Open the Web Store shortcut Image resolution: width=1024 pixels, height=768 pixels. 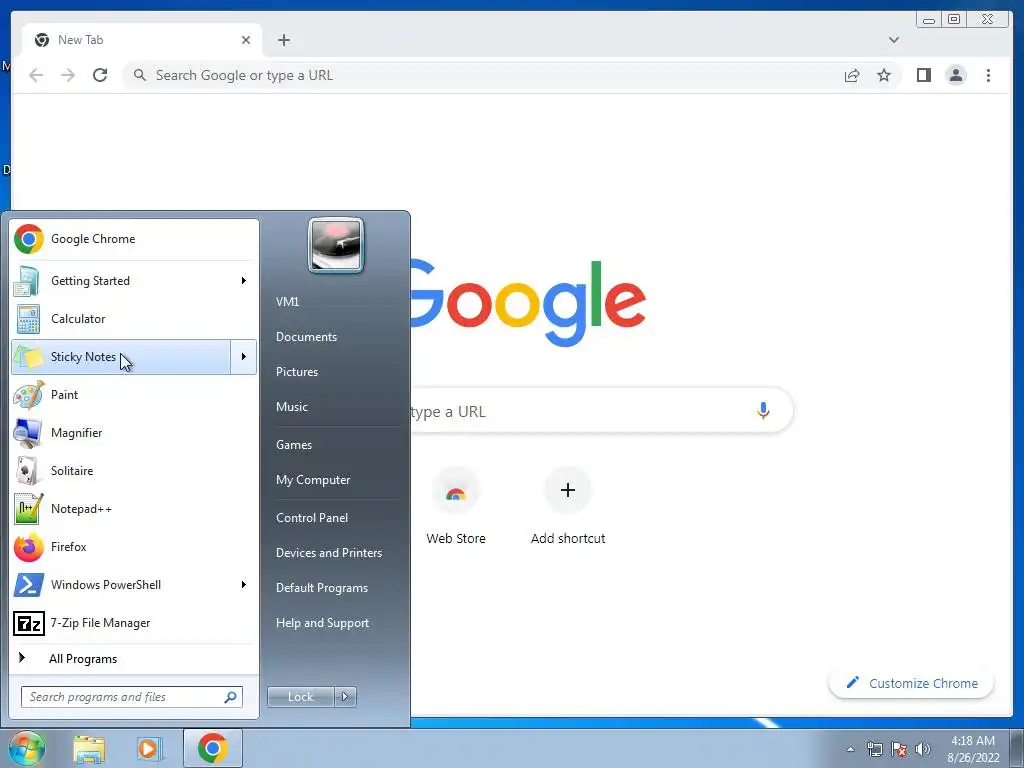[x=456, y=506]
